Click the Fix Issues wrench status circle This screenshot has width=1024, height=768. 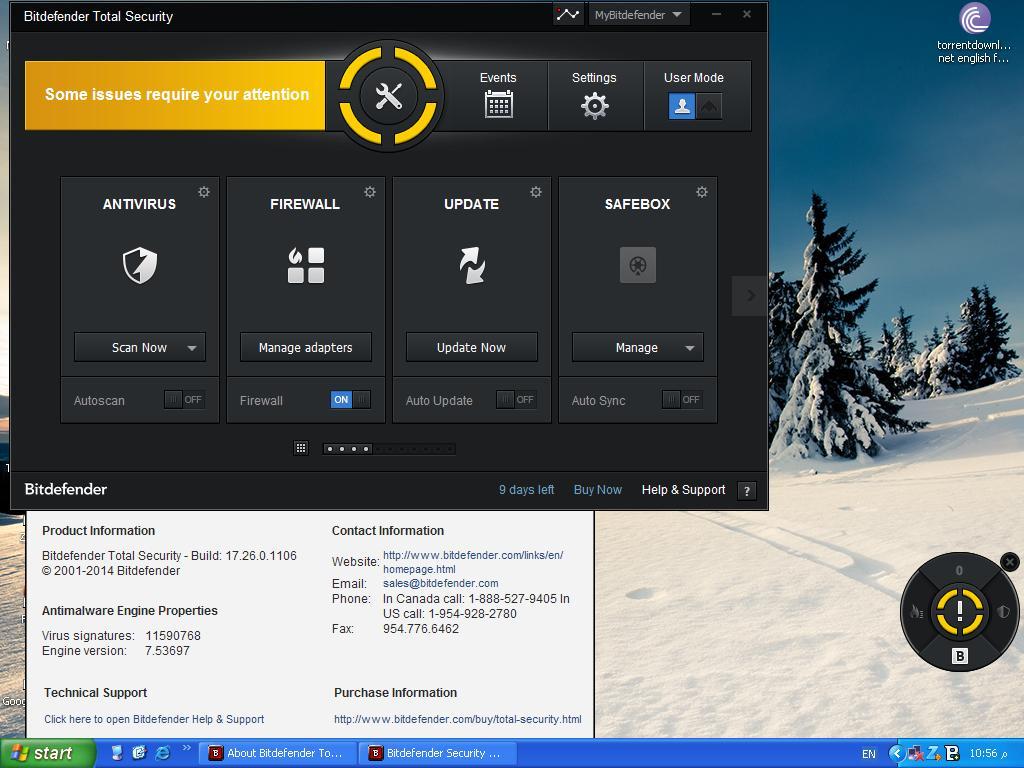(x=388, y=96)
